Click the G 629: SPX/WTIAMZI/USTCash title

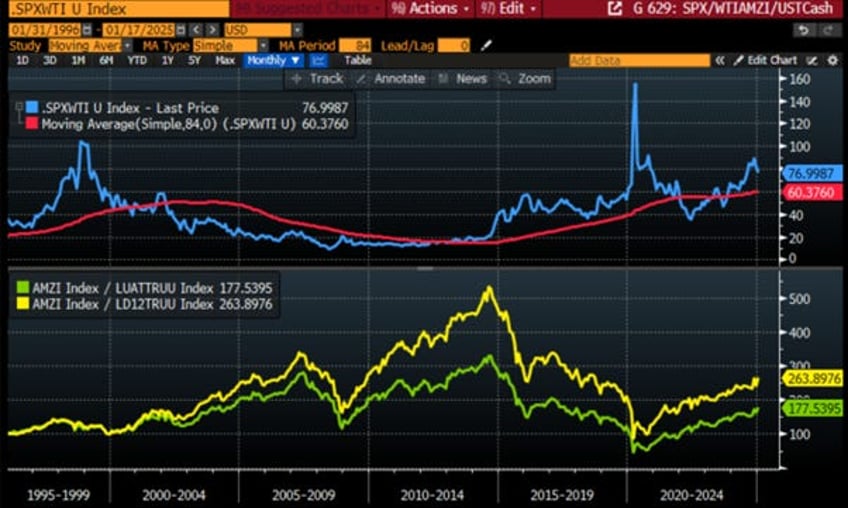733,8
